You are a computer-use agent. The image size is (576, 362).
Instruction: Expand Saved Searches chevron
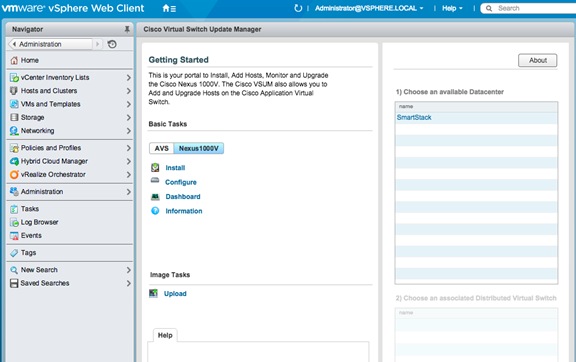tap(129, 283)
